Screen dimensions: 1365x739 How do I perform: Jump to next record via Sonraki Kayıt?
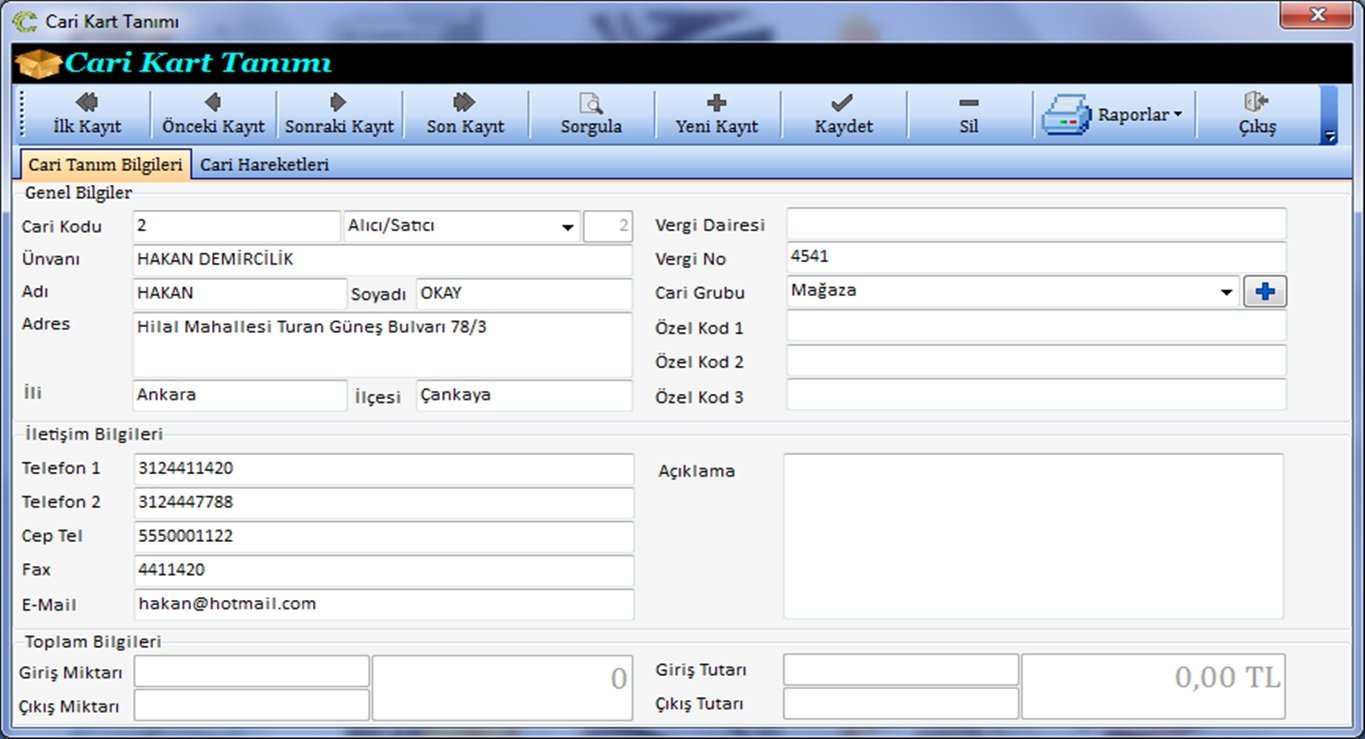click(x=339, y=114)
